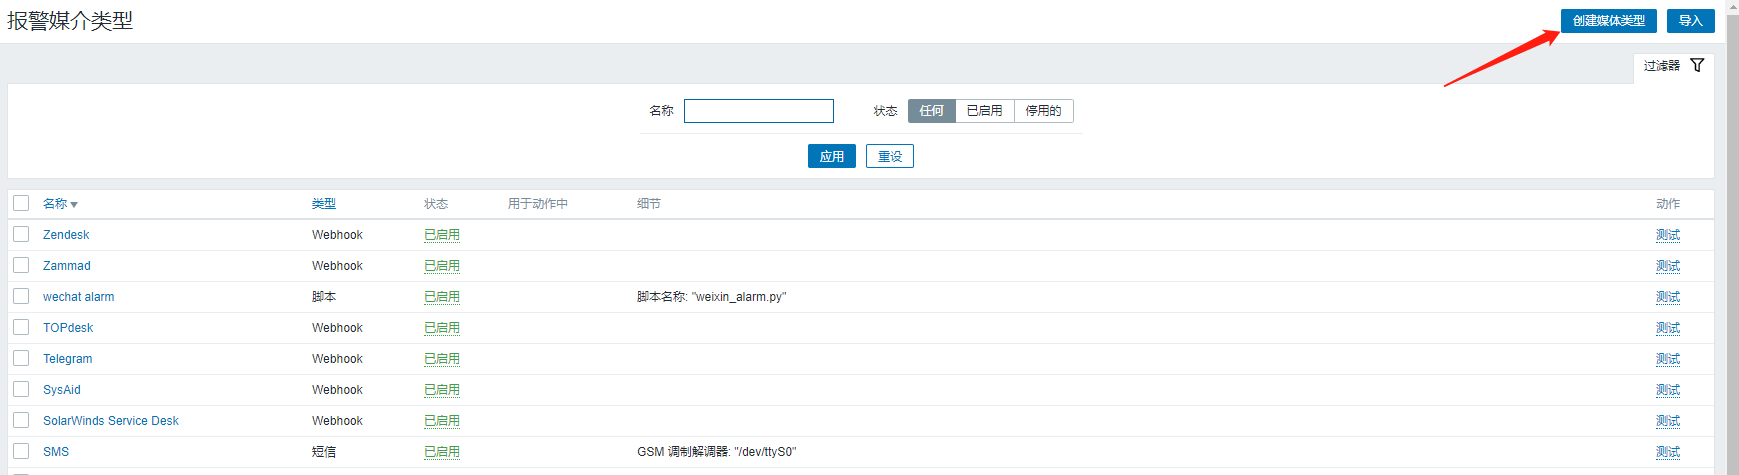Toggle the TOPdesk enabled status link

click(x=442, y=328)
